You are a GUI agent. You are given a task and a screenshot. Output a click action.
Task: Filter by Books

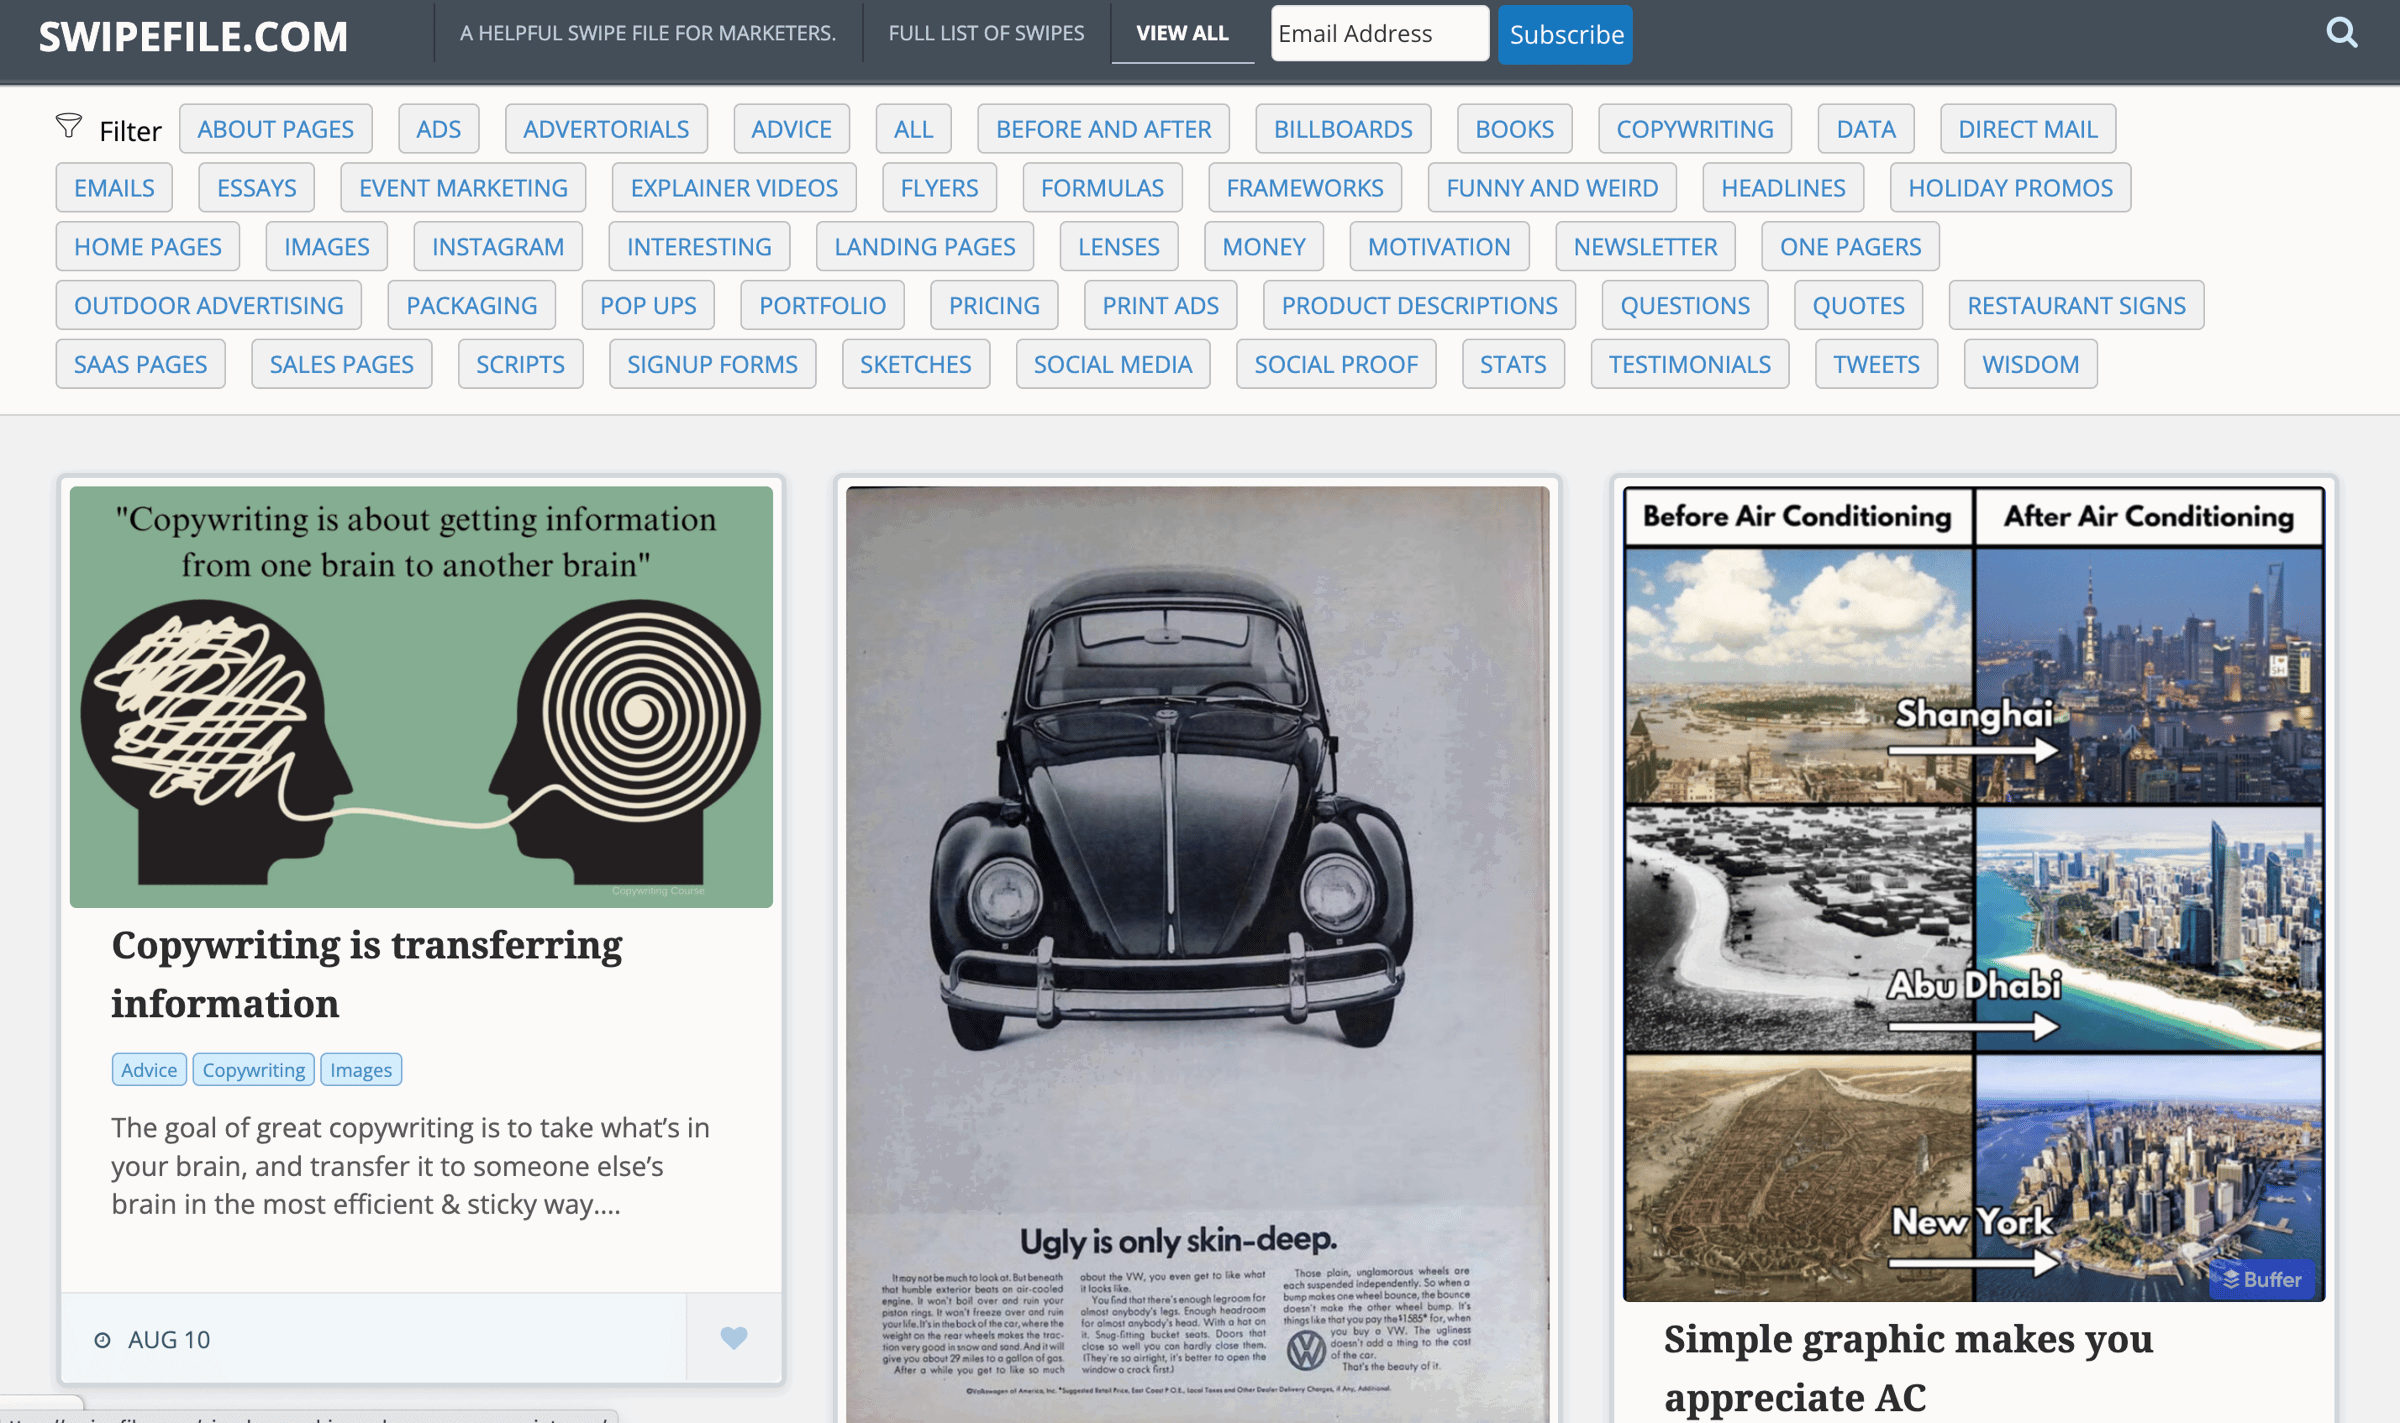(1514, 129)
